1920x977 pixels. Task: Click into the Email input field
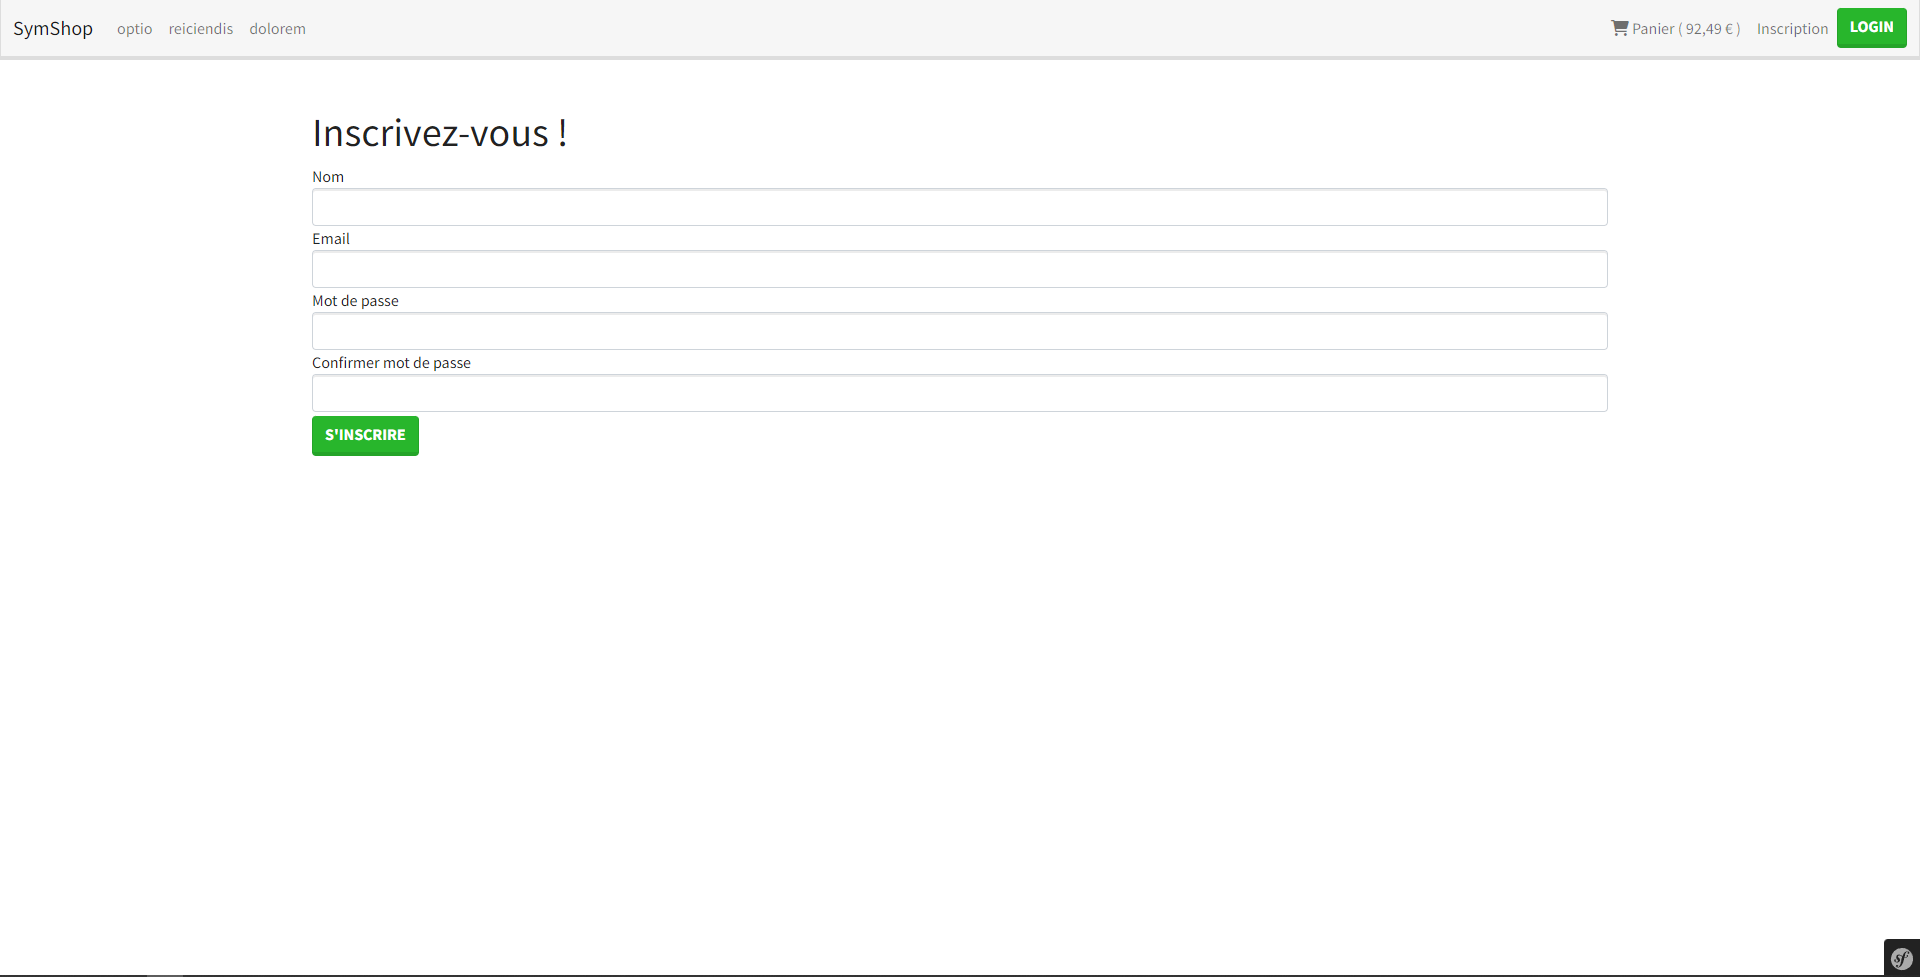click(x=959, y=269)
